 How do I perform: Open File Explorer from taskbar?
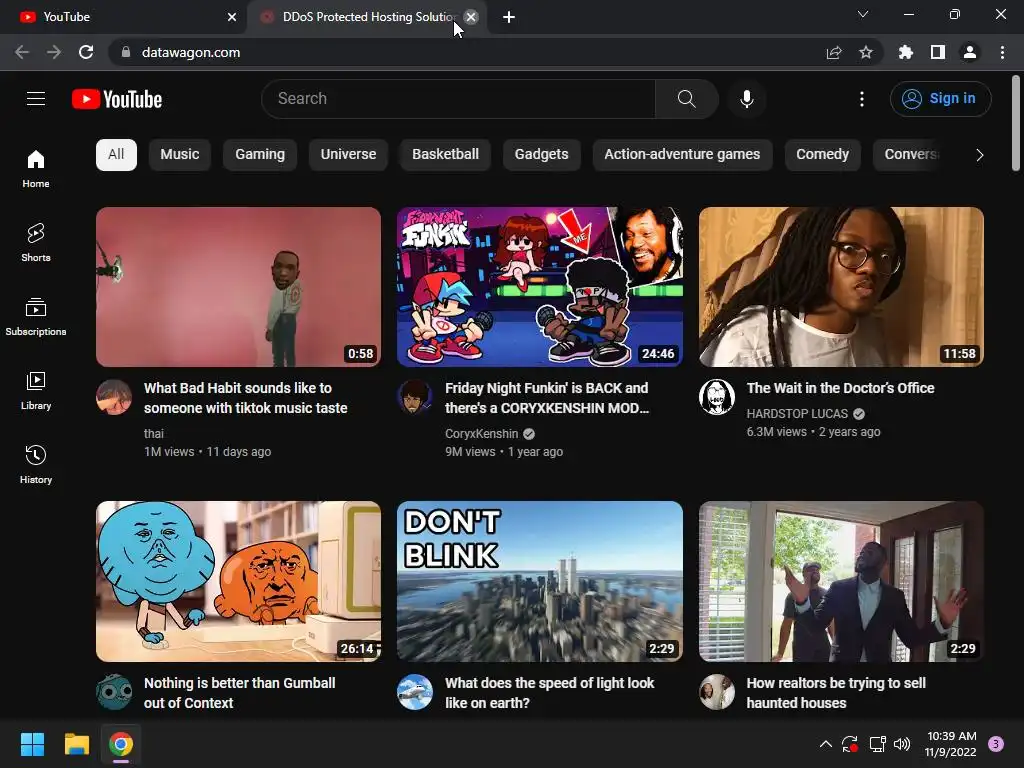[x=76, y=744]
